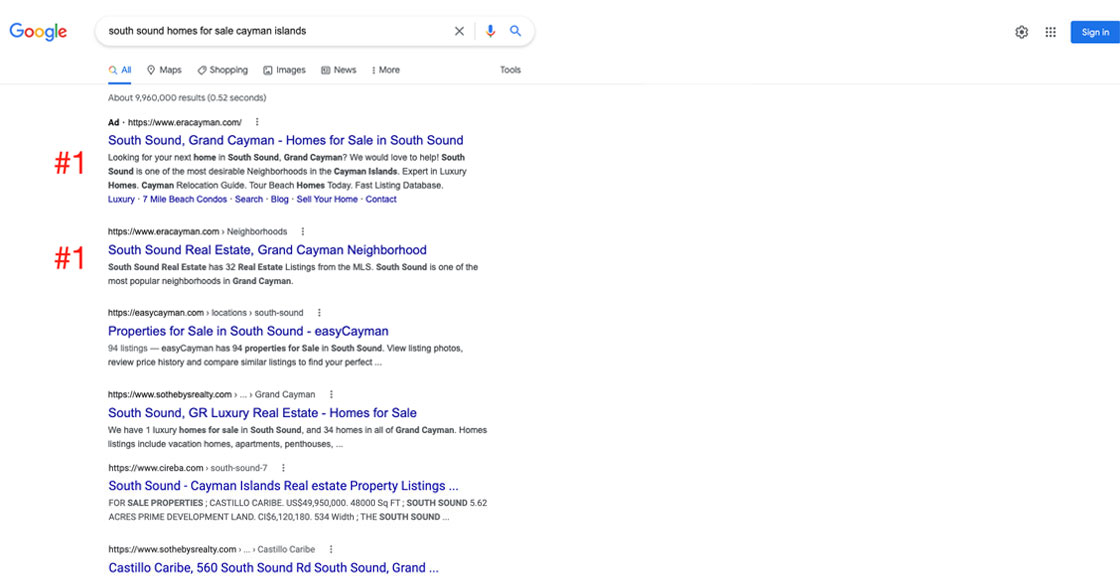The width and height of the screenshot is (1120, 580).
Task: Open options menu beside sothebysrealty.com Grand Cayman result
Action: (331, 394)
